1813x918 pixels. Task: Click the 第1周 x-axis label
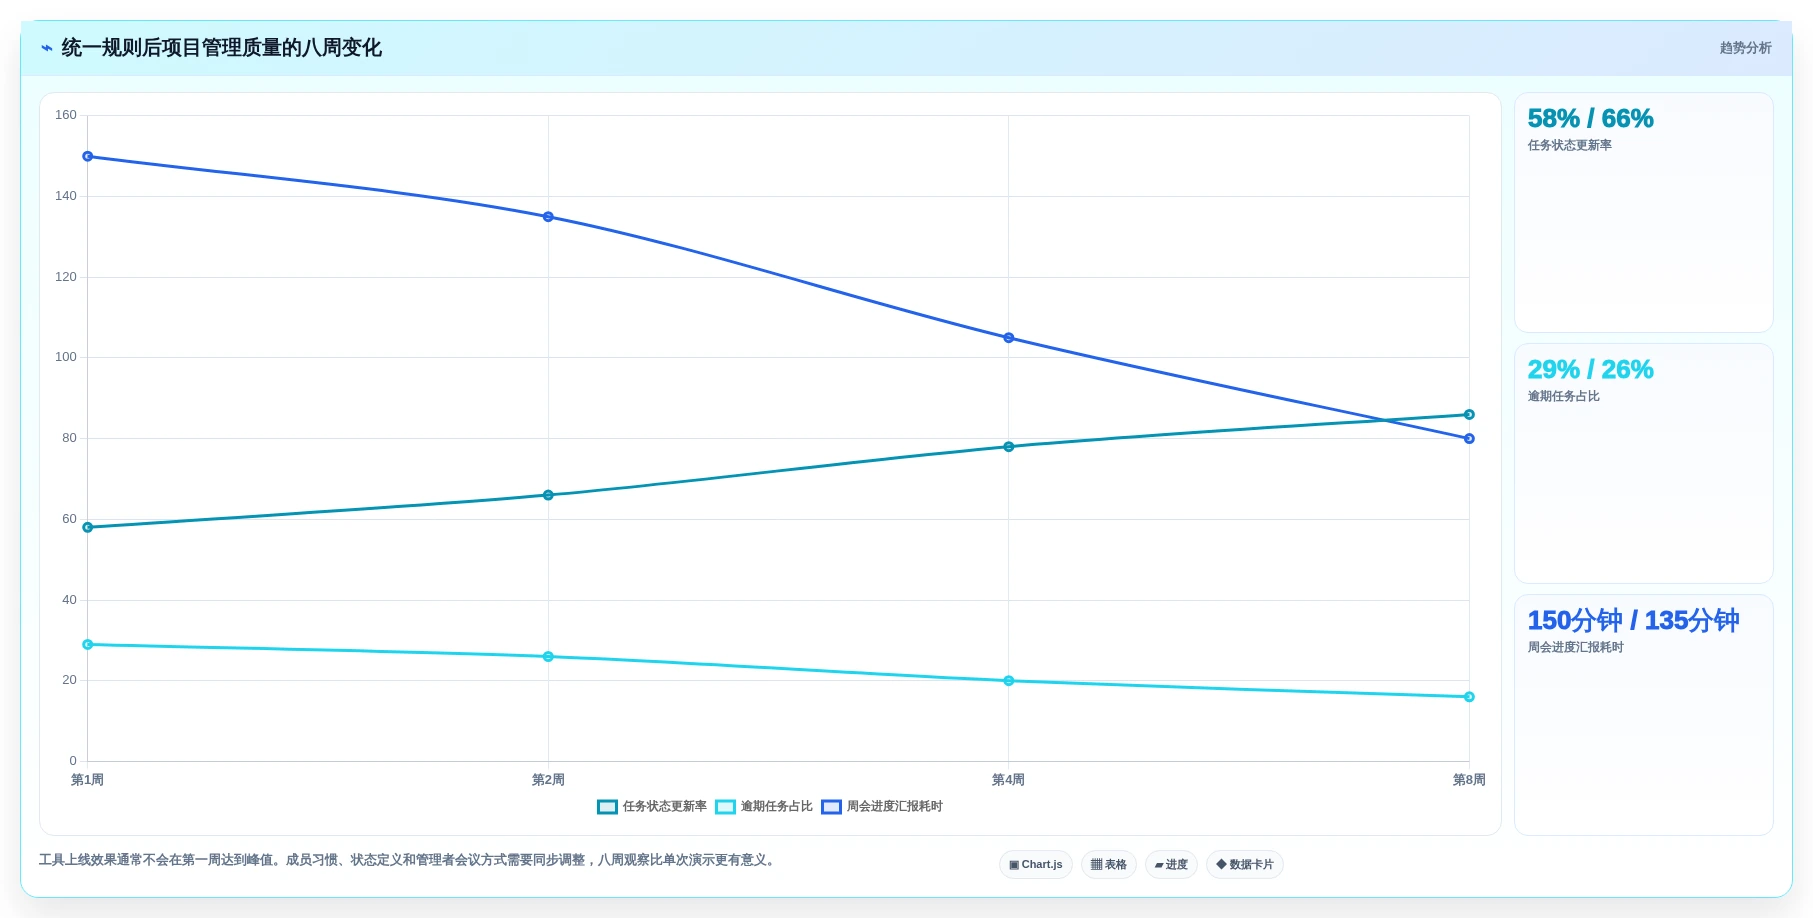click(88, 780)
